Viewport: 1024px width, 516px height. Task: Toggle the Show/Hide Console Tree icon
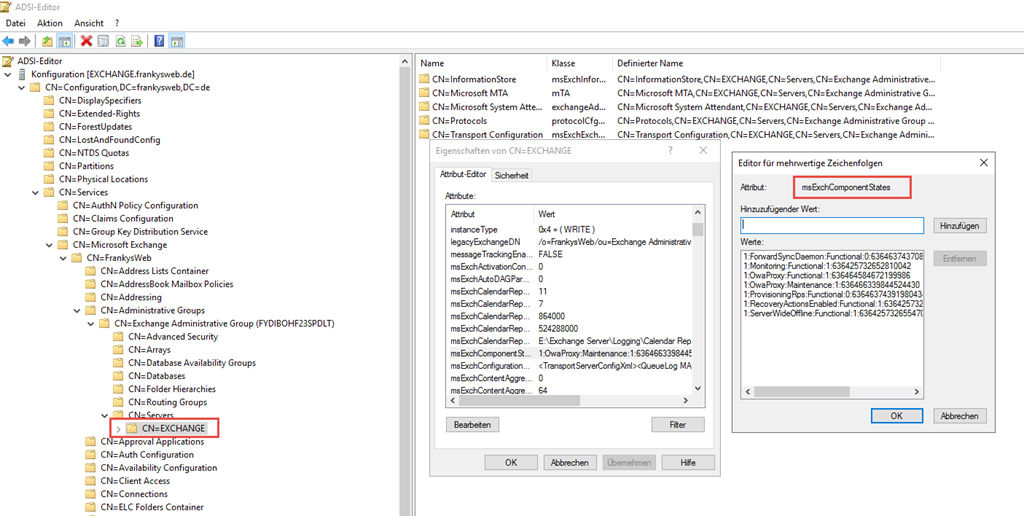(64, 41)
